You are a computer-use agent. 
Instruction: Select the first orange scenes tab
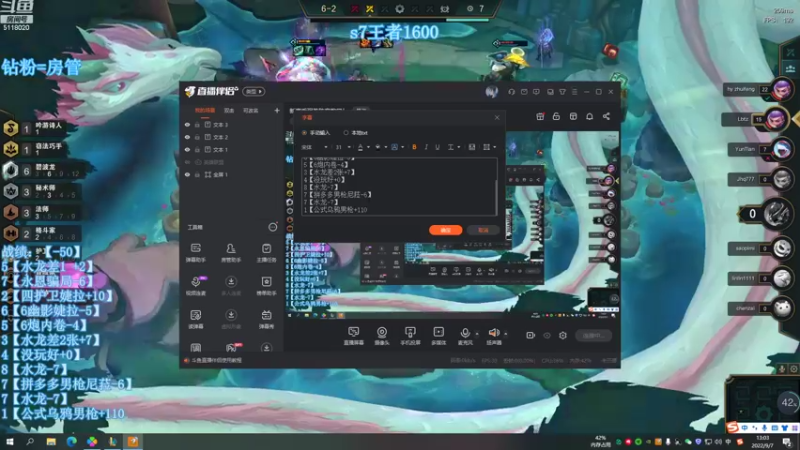coord(205,111)
